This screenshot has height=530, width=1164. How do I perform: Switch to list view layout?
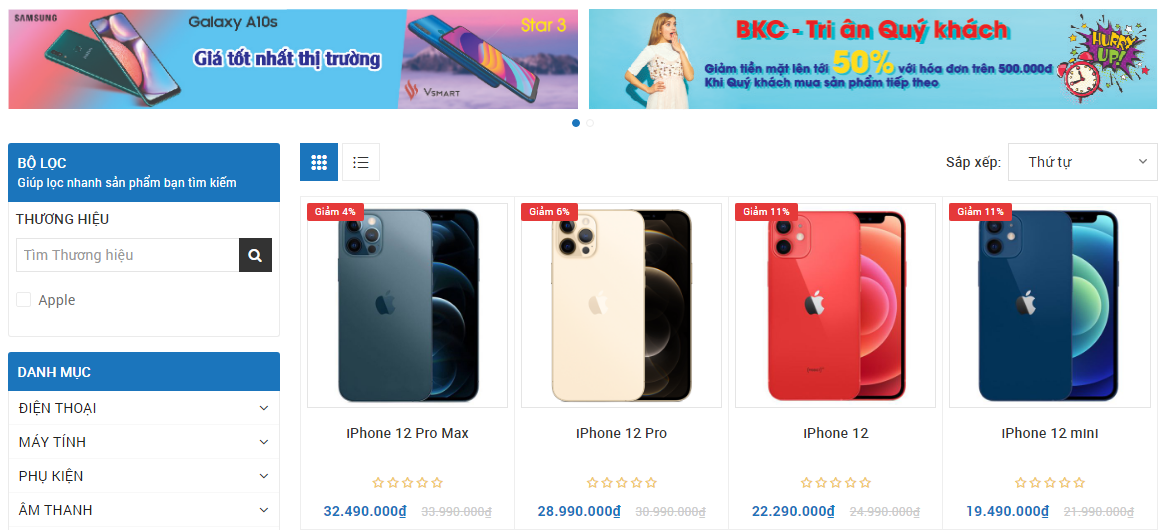[x=361, y=162]
